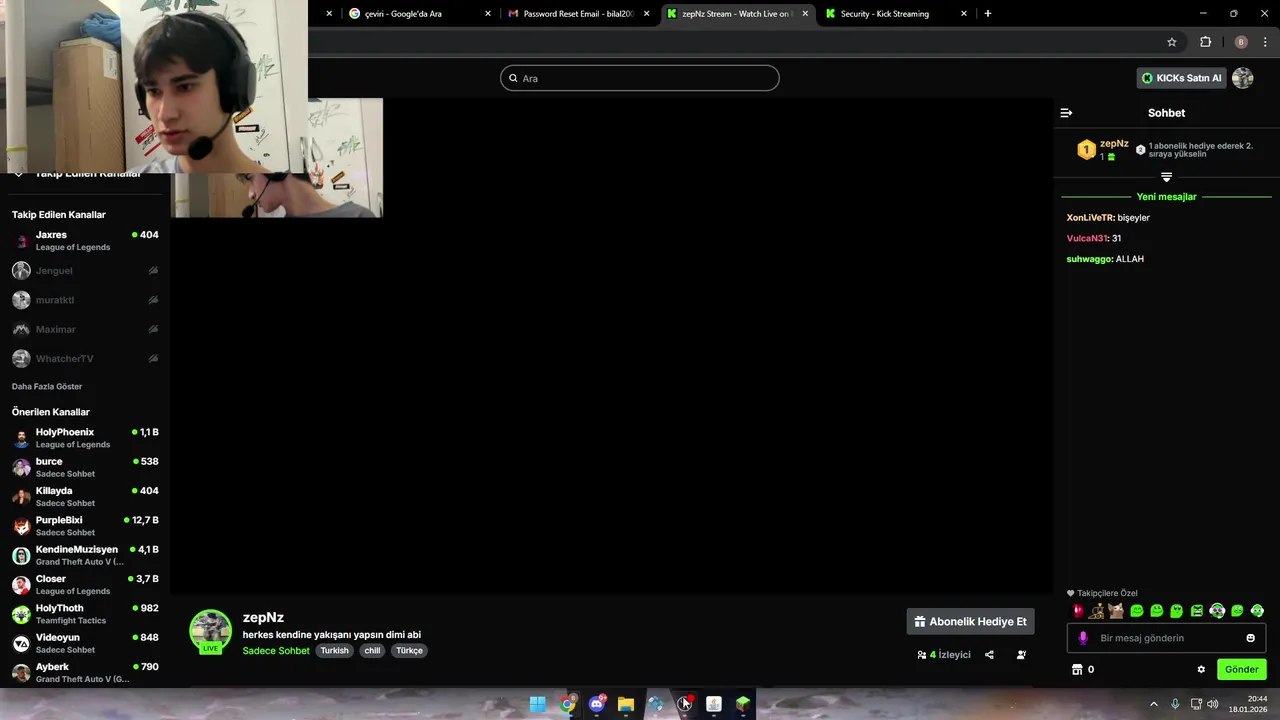Click the XonLiVeTR chat username
This screenshot has height=720, width=1280.
[1090, 218]
